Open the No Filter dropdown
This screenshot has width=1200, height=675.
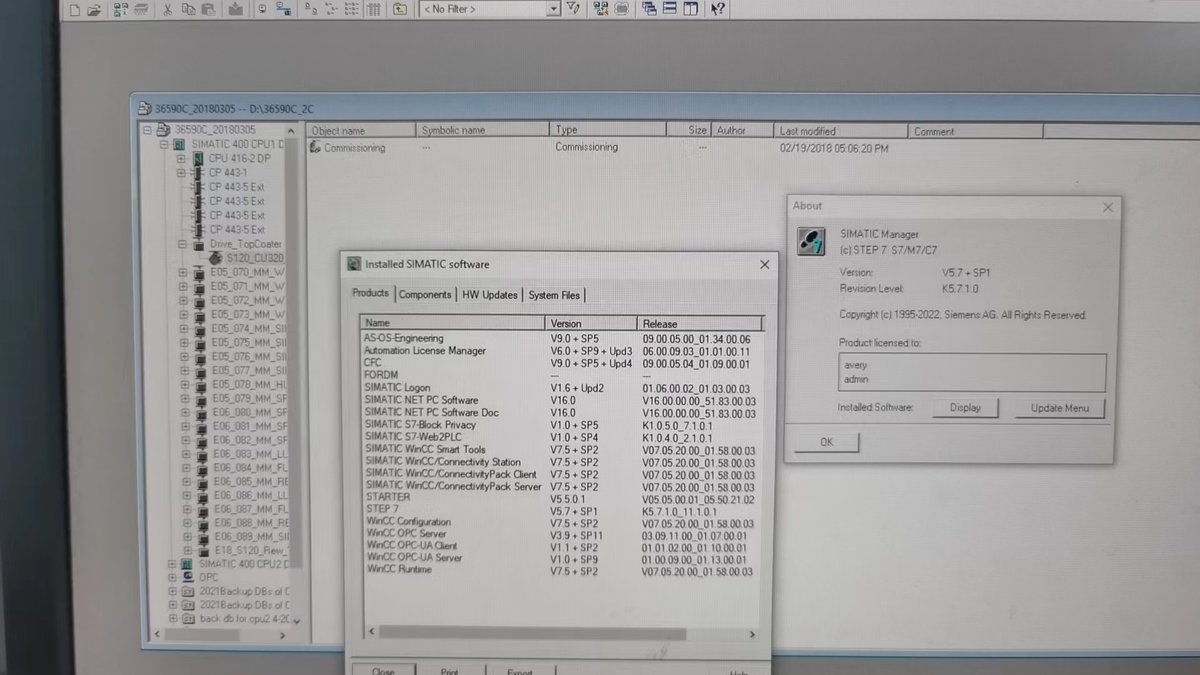(x=553, y=9)
